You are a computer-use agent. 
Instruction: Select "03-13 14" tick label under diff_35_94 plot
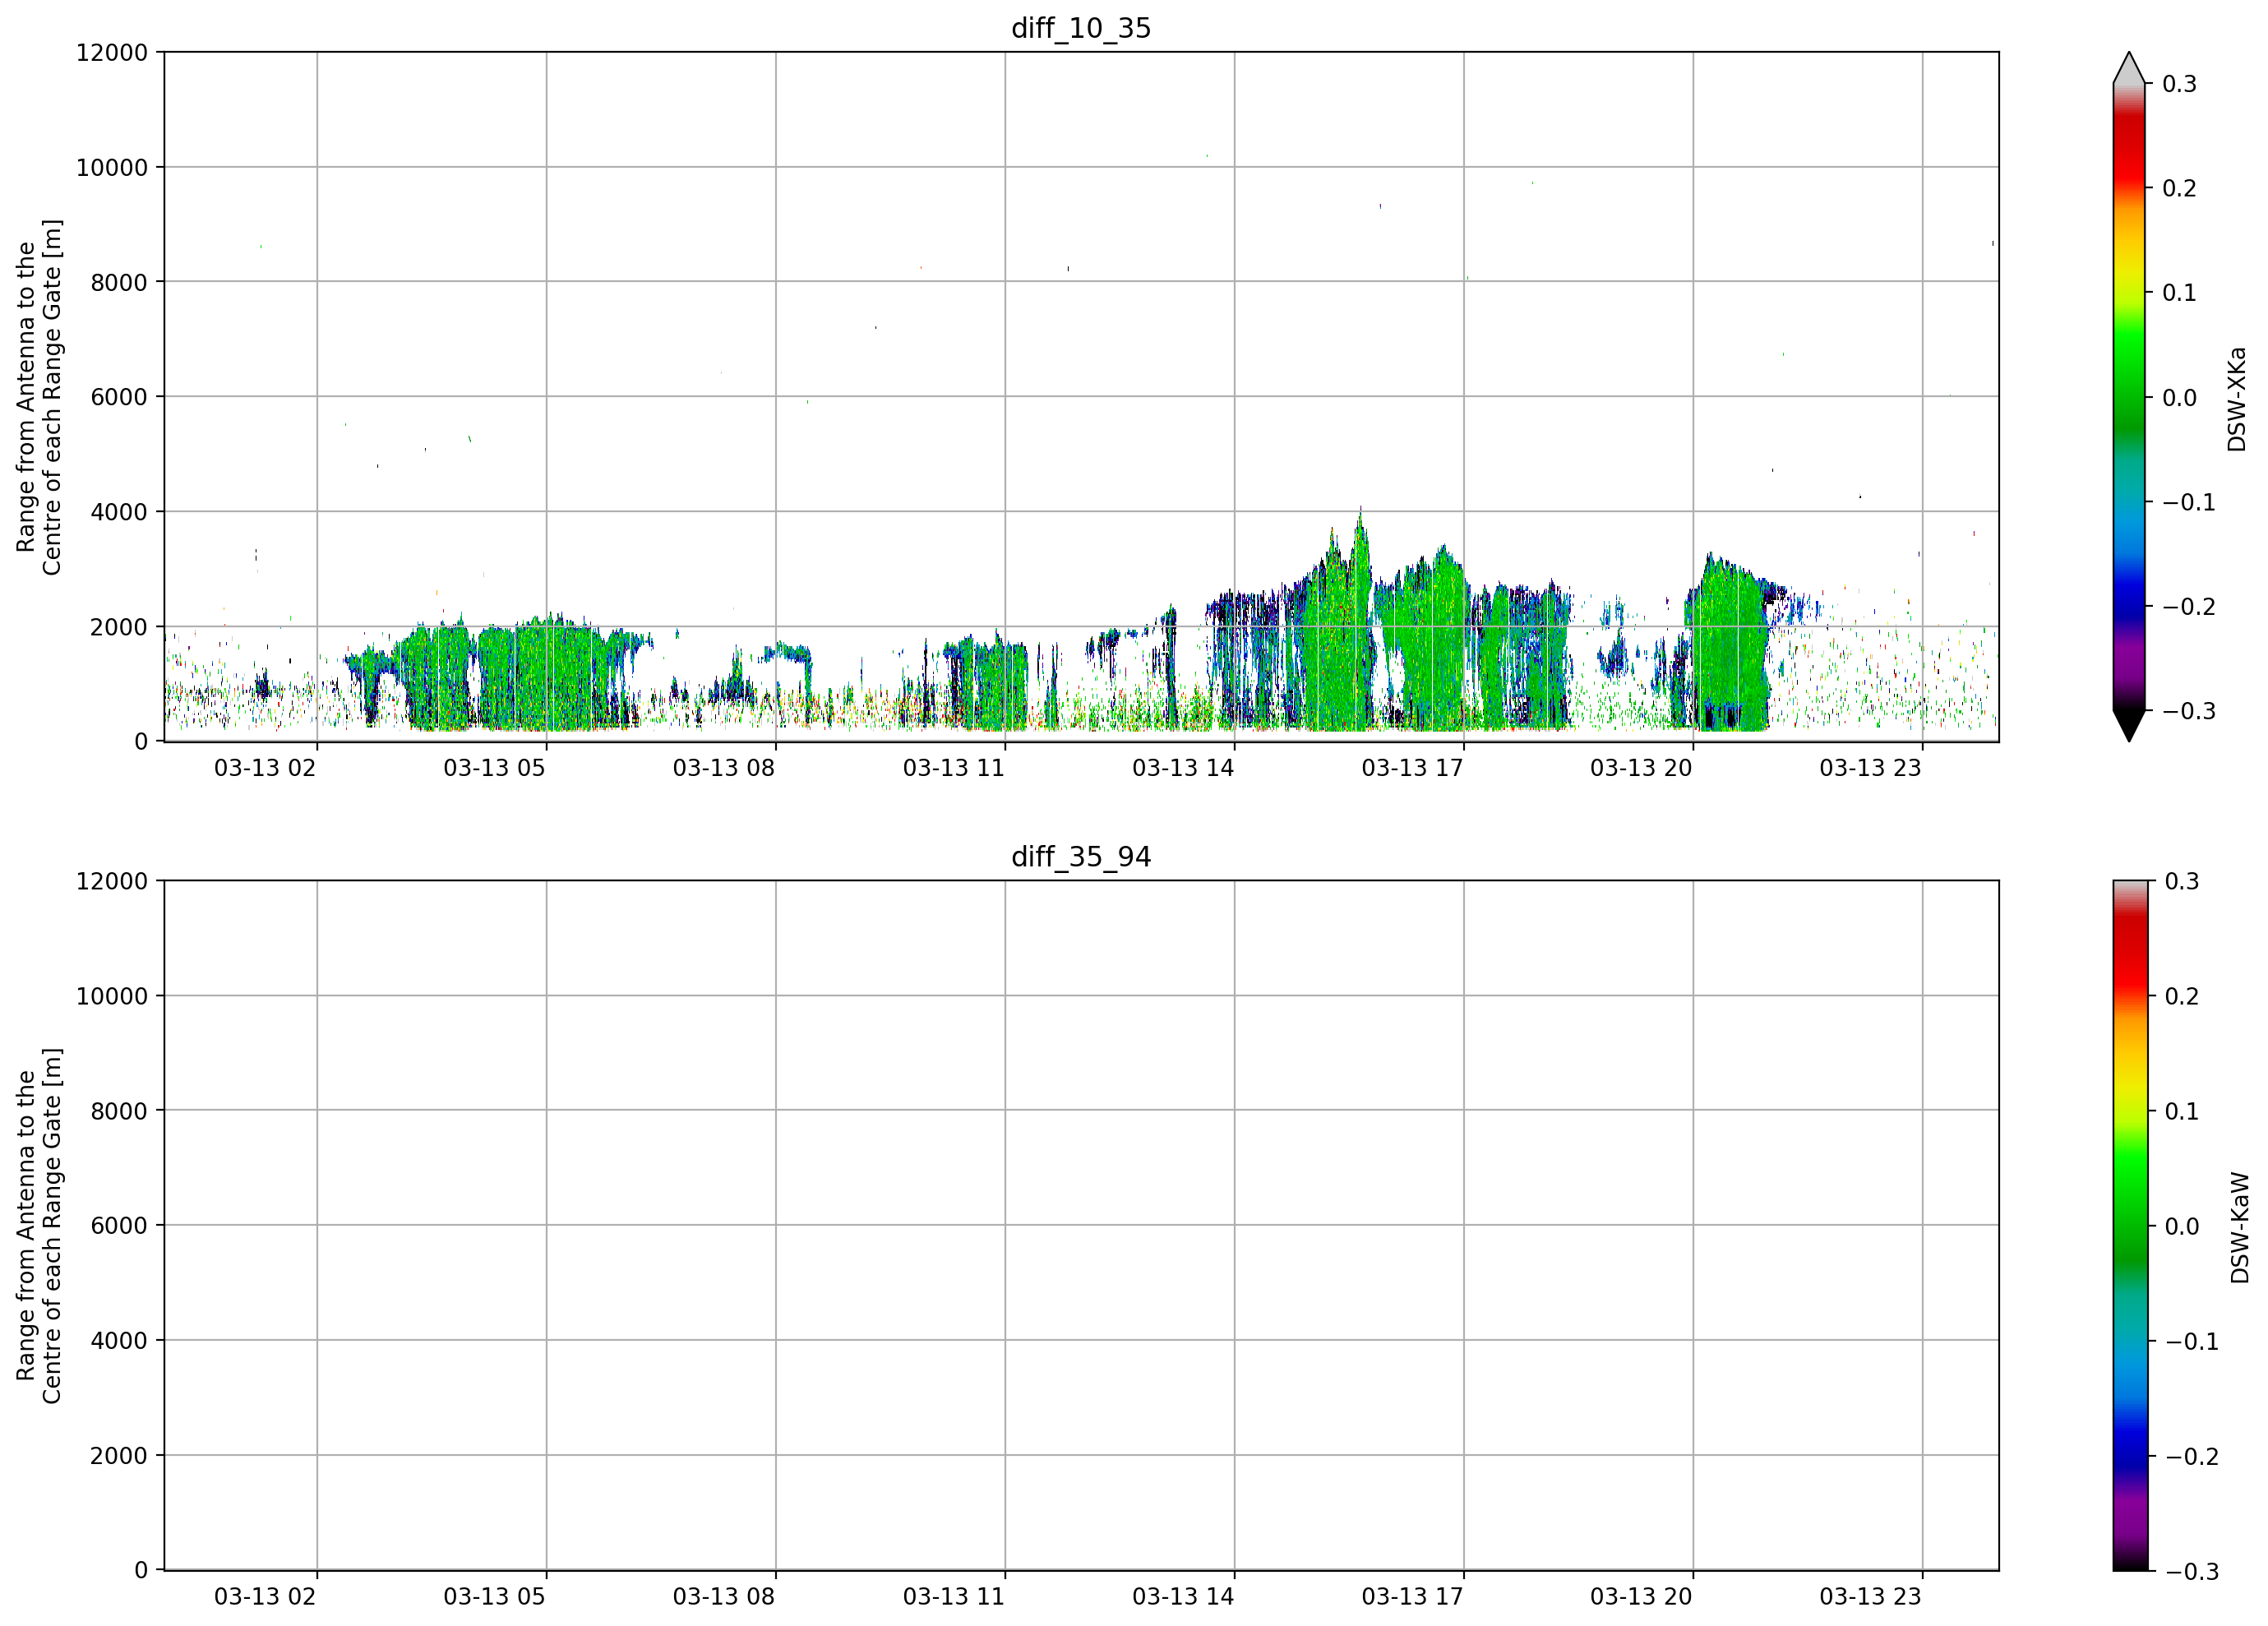(1183, 1597)
